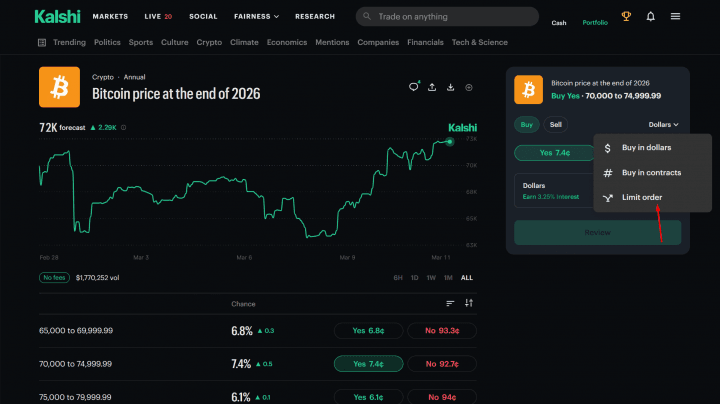
Task: Click the filter lines icon above outcomes
Action: pyautogui.click(x=450, y=303)
